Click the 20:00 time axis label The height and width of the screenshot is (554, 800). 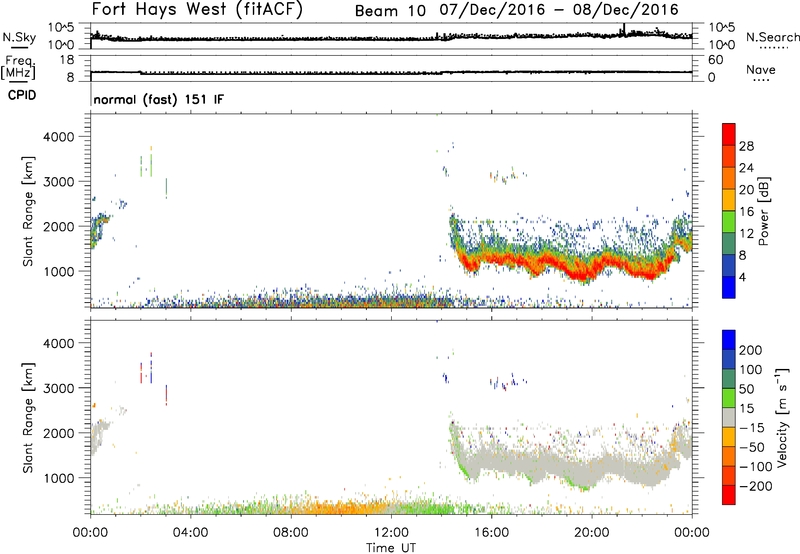click(591, 533)
